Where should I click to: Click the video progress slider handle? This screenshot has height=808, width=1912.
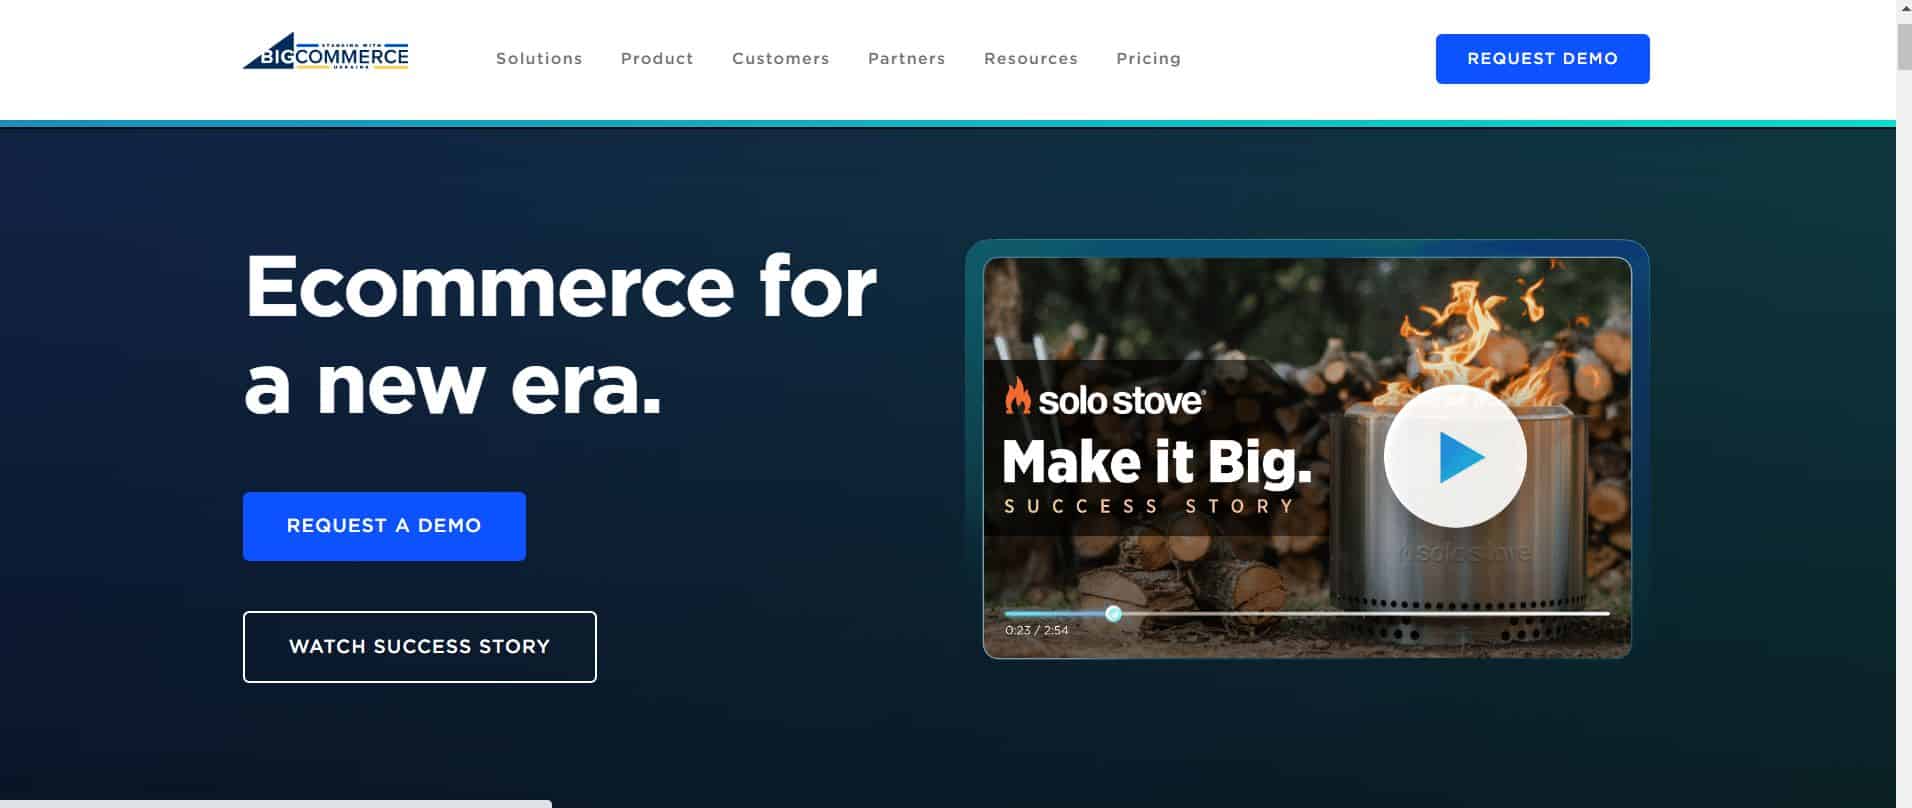1113,613
